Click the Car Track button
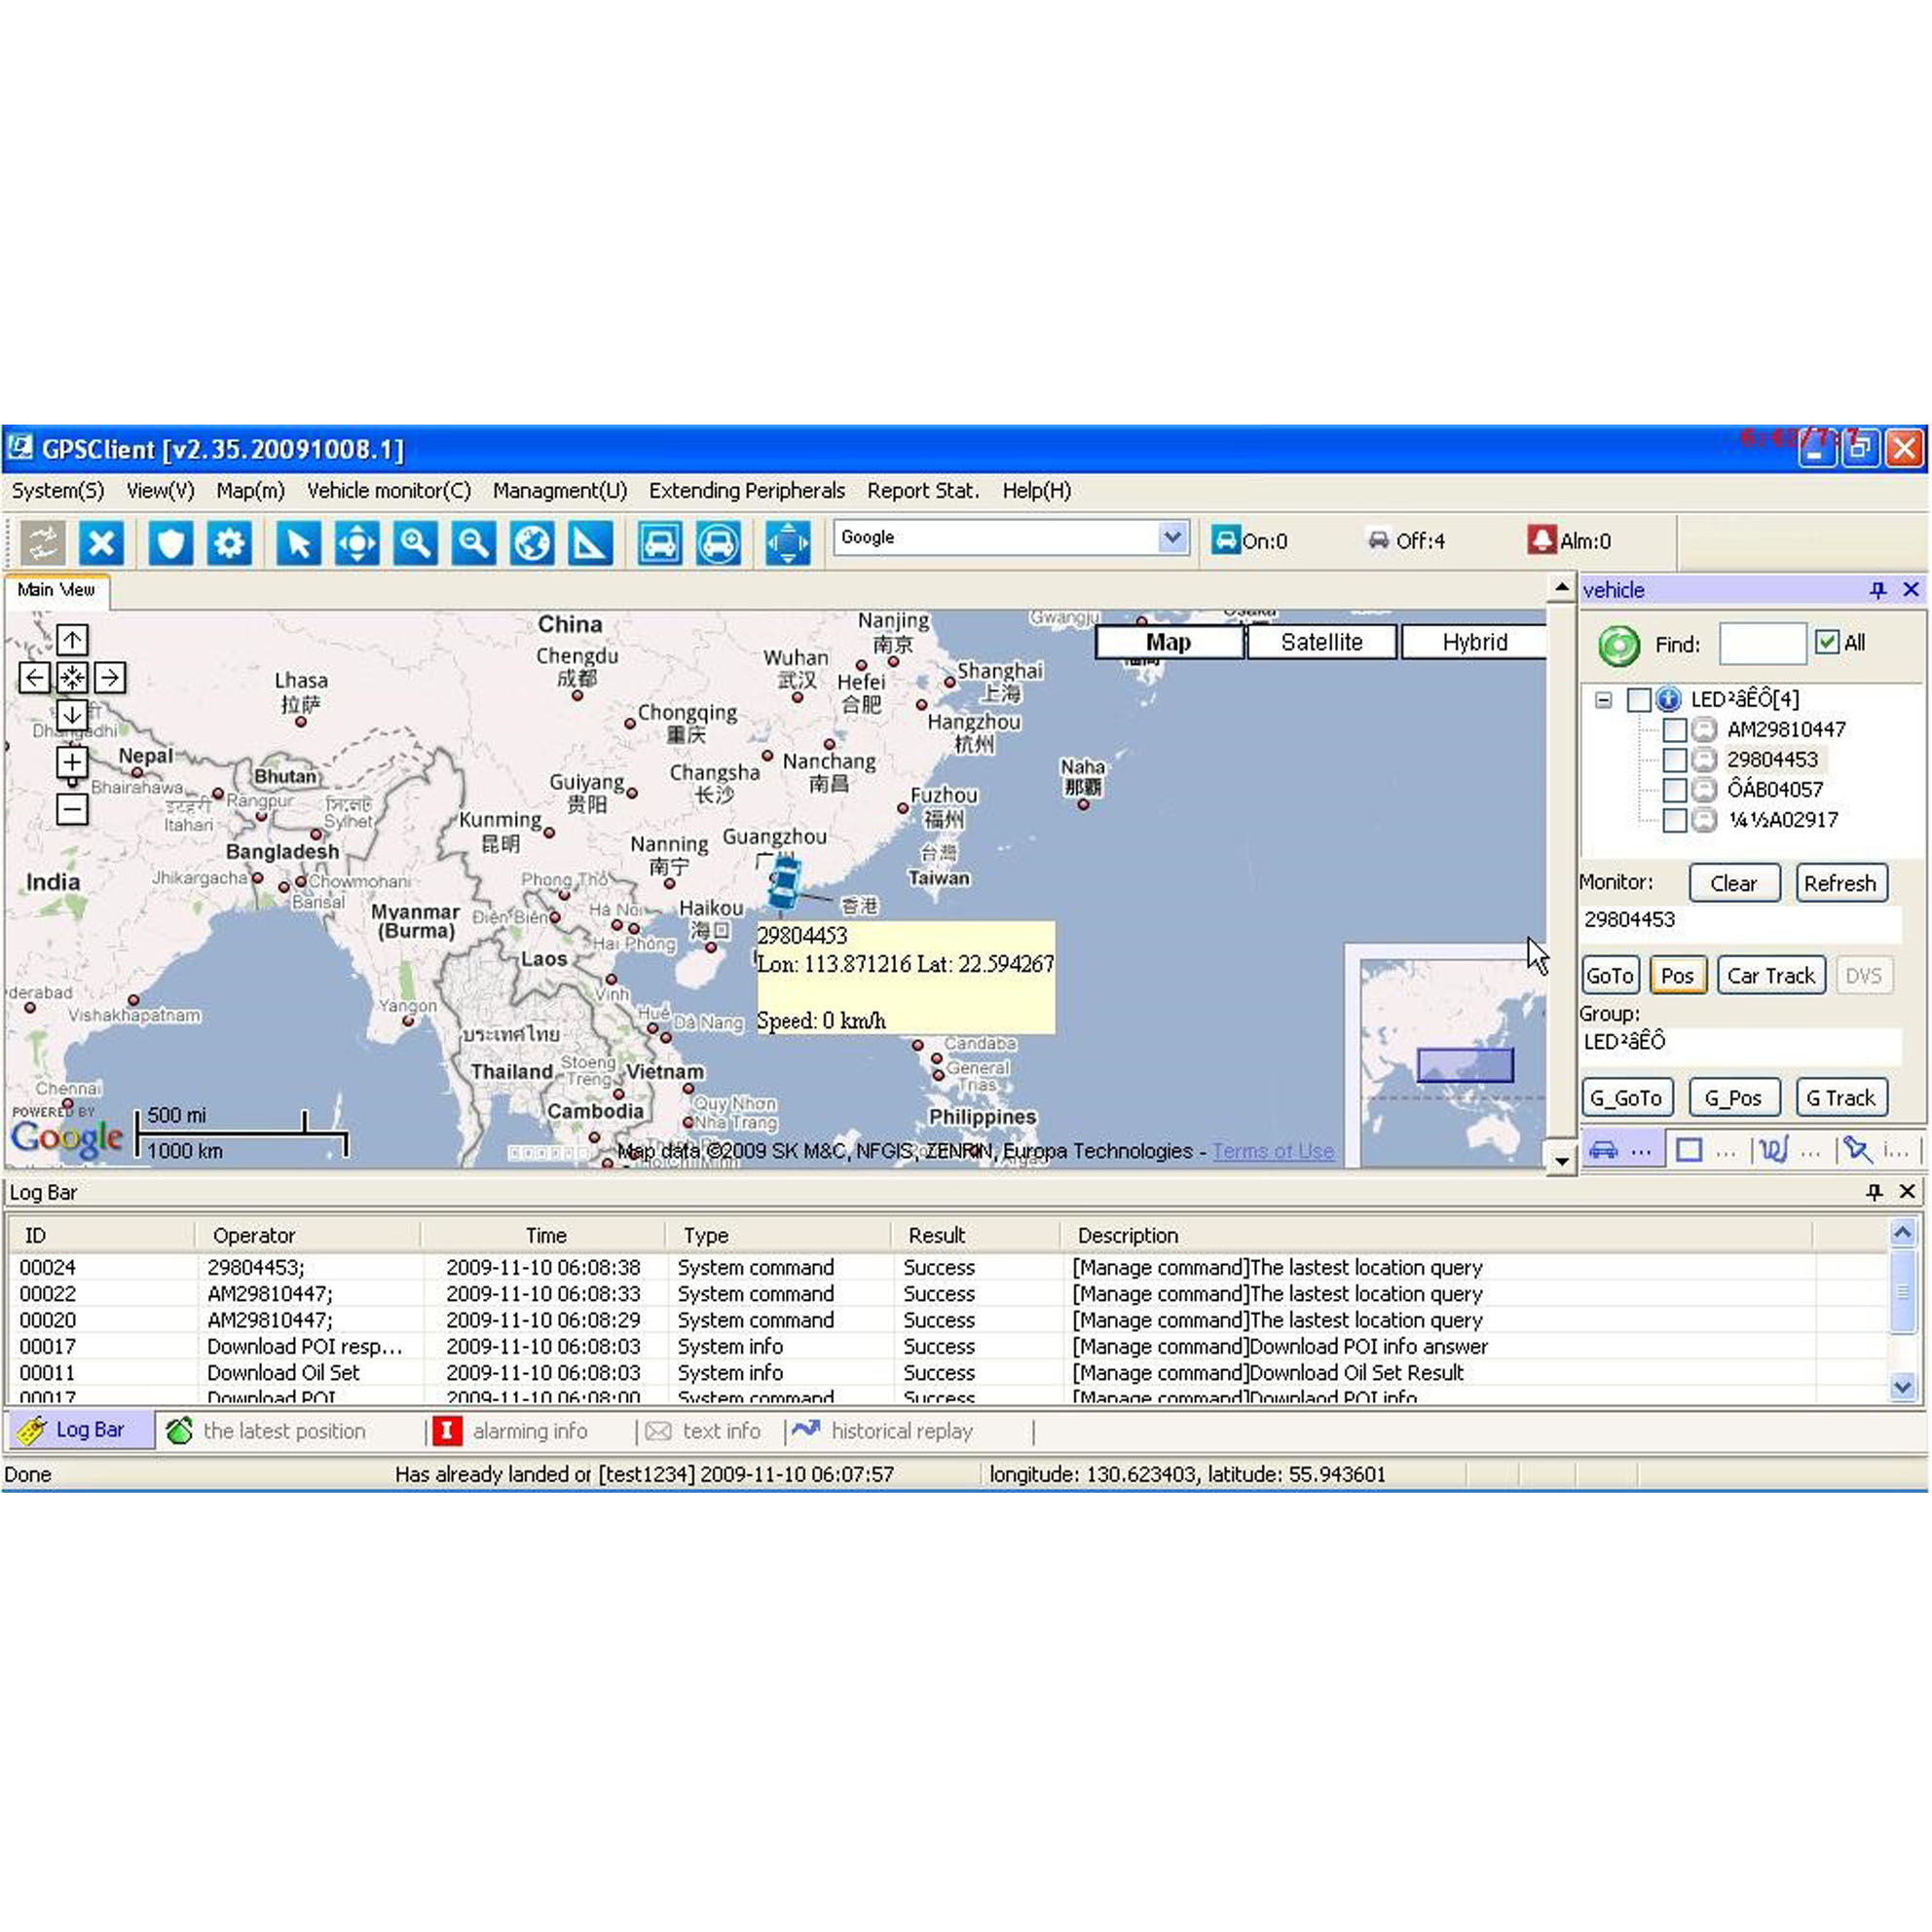 coord(1770,975)
